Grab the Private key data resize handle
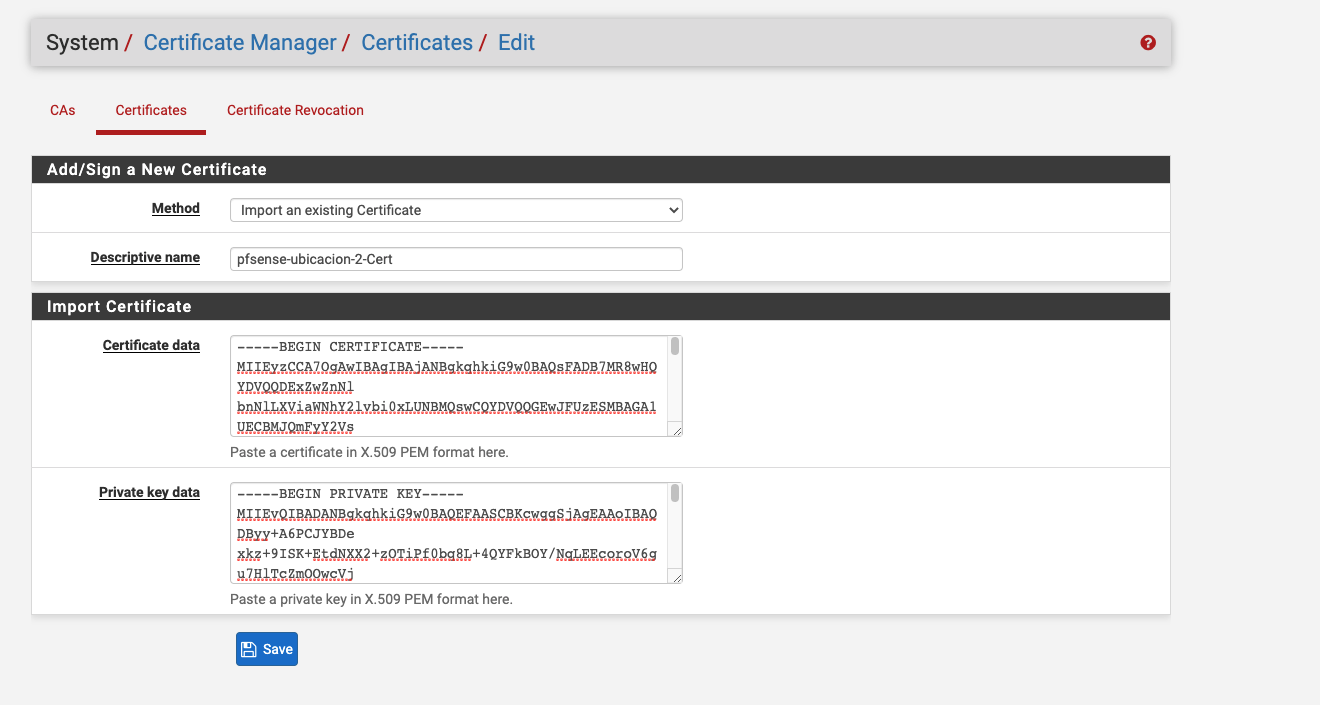 tap(676, 577)
